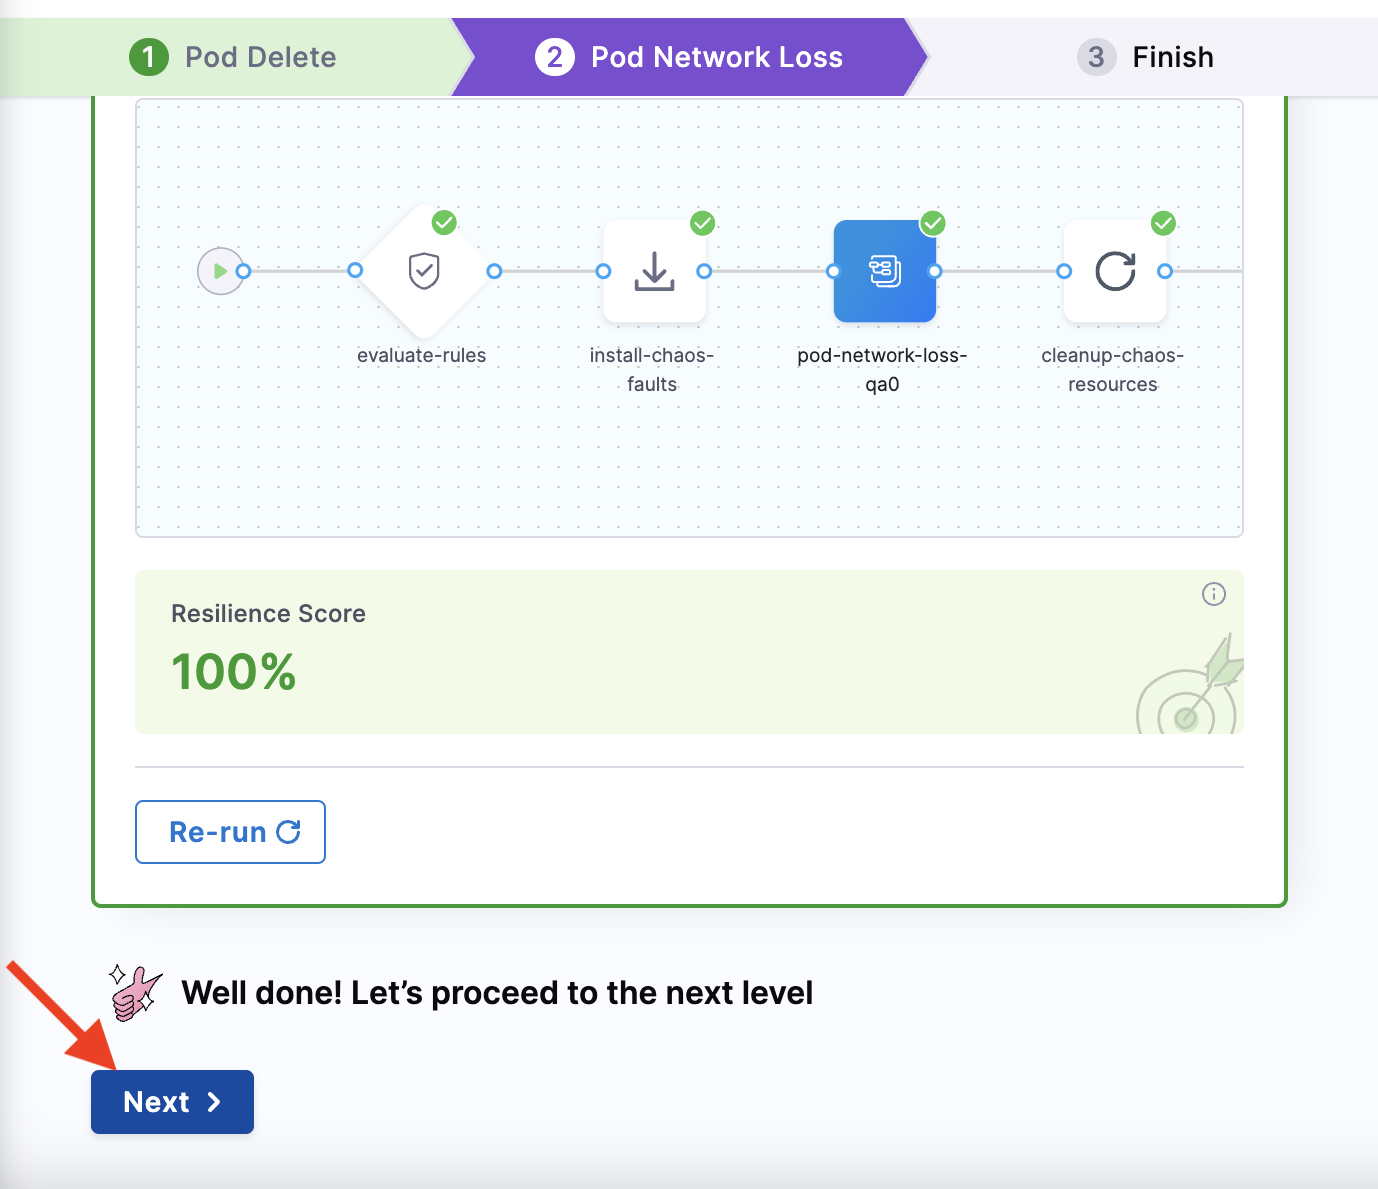Click the success badge on cleanup-chaos-resources
Viewport: 1378px width, 1189px height.
point(1162,223)
